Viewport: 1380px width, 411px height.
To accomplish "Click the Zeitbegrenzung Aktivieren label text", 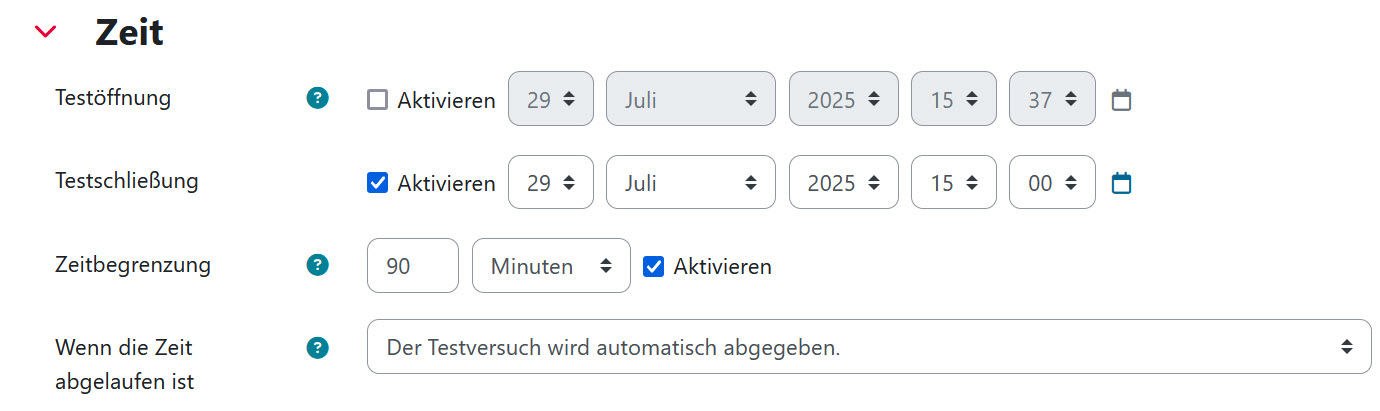I will click(x=723, y=267).
